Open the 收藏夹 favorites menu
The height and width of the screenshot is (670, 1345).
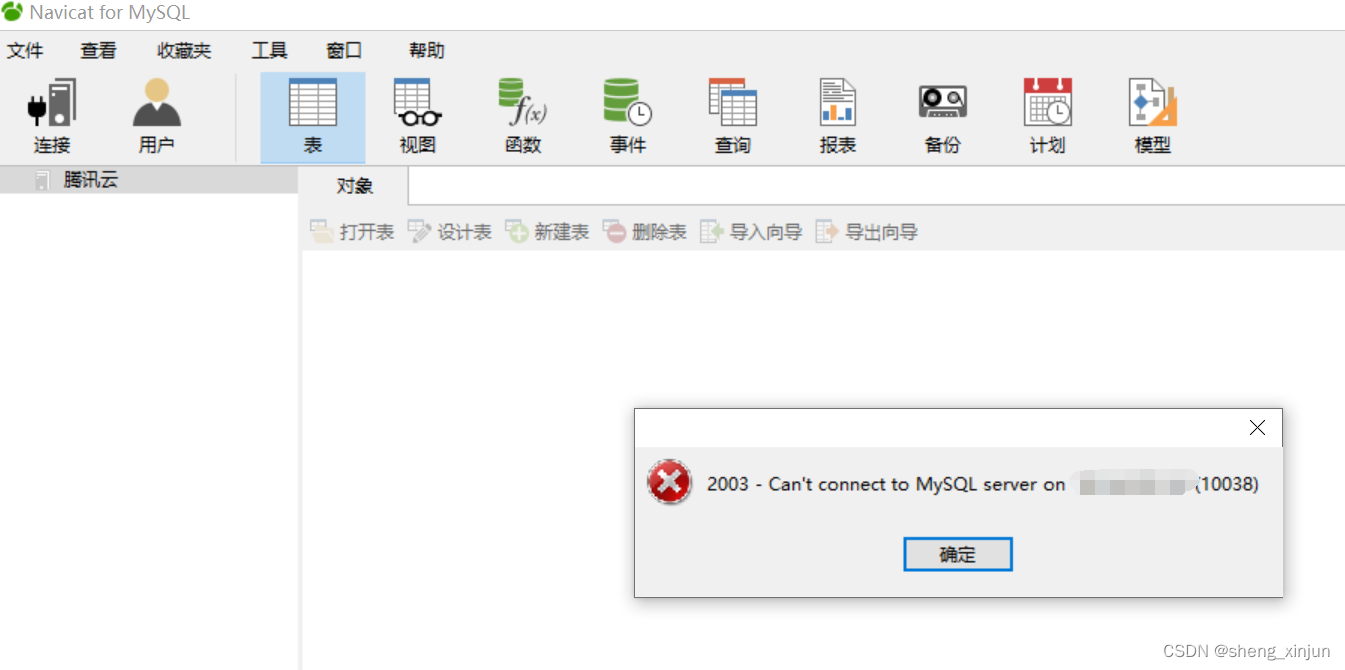[x=184, y=51]
